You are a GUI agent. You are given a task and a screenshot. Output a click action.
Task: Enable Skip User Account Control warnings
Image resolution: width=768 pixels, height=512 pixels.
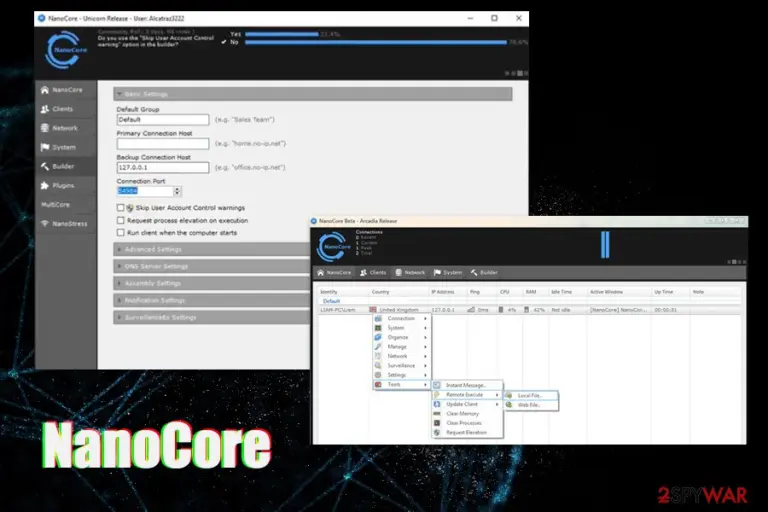pos(120,208)
